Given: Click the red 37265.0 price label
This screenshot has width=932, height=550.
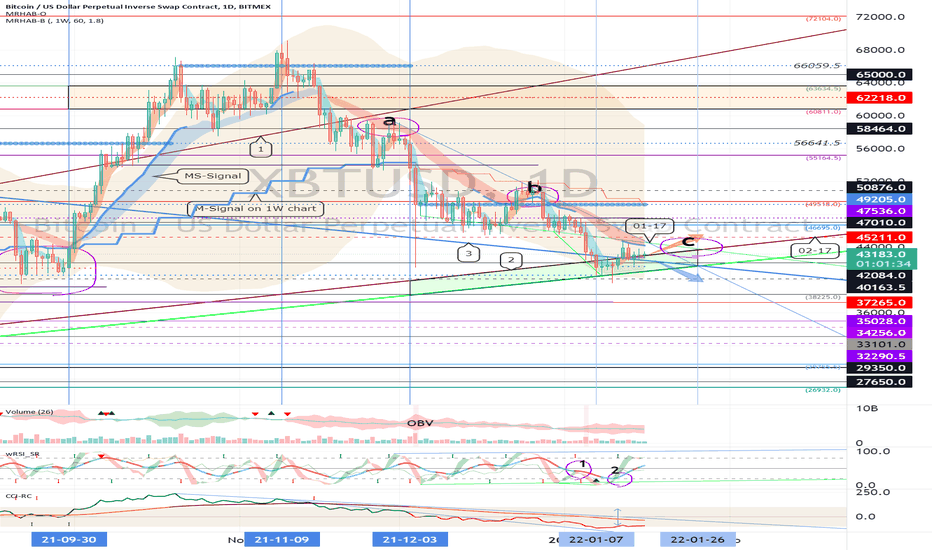Looking at the screenshot, I should coord(881,303).
